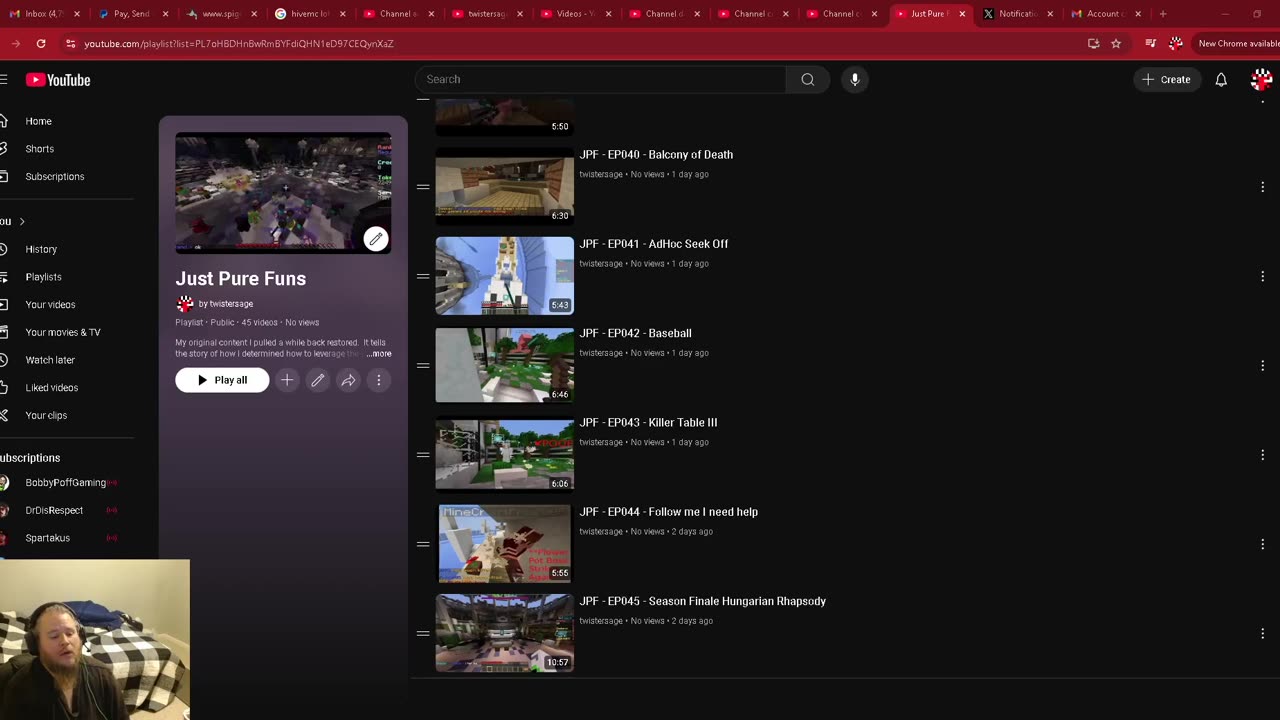1280x720 pixels.
Task: Open Liked videos list
Action: tap(51, 388)
